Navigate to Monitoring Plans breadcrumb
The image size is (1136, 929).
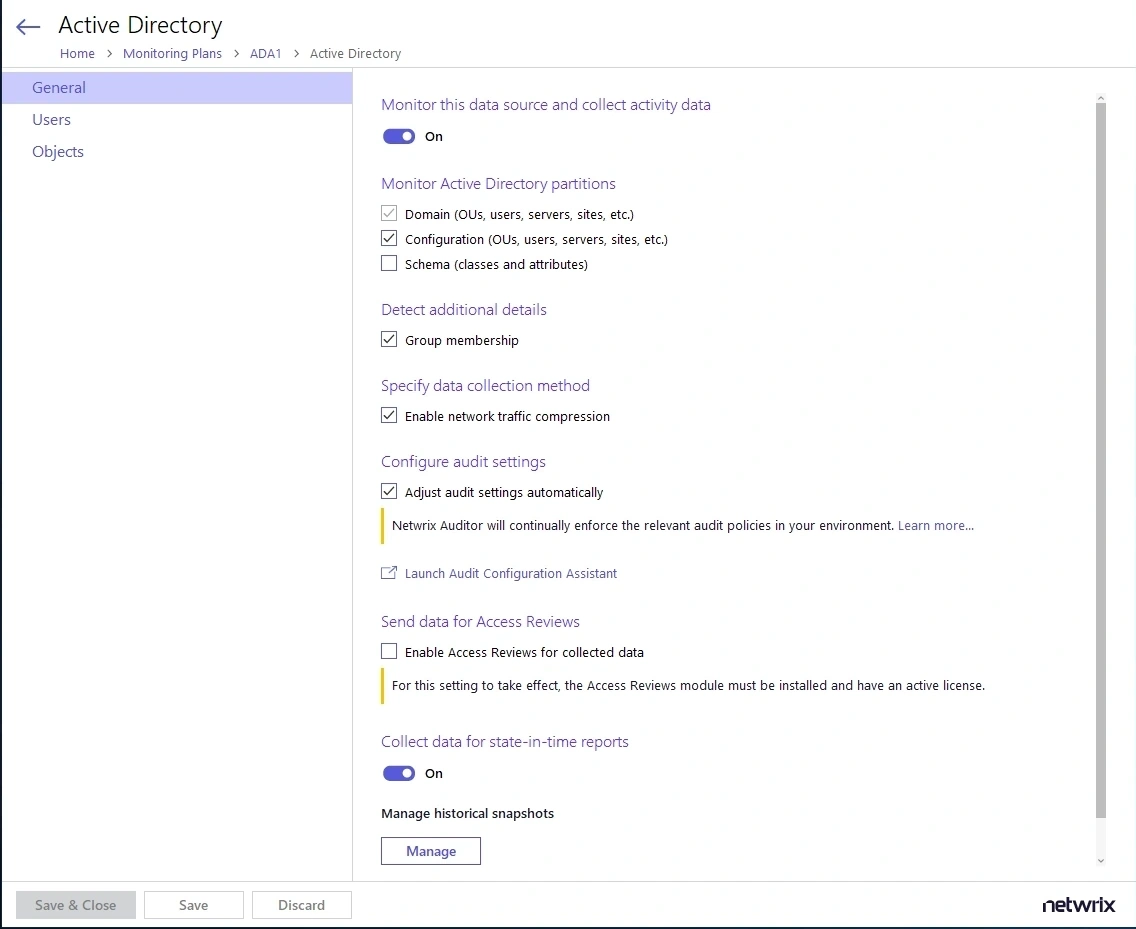pos(172,54)
